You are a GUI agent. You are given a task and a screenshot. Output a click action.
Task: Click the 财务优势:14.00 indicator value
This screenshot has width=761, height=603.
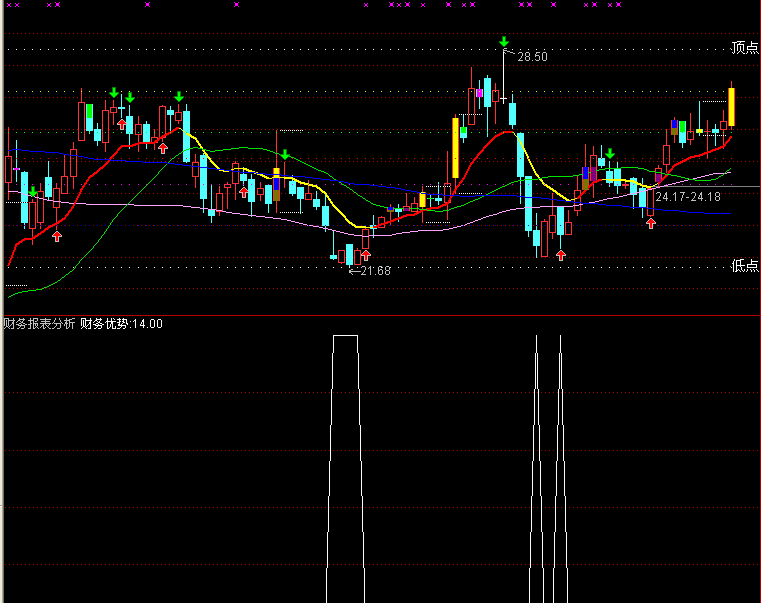(121, 324)
